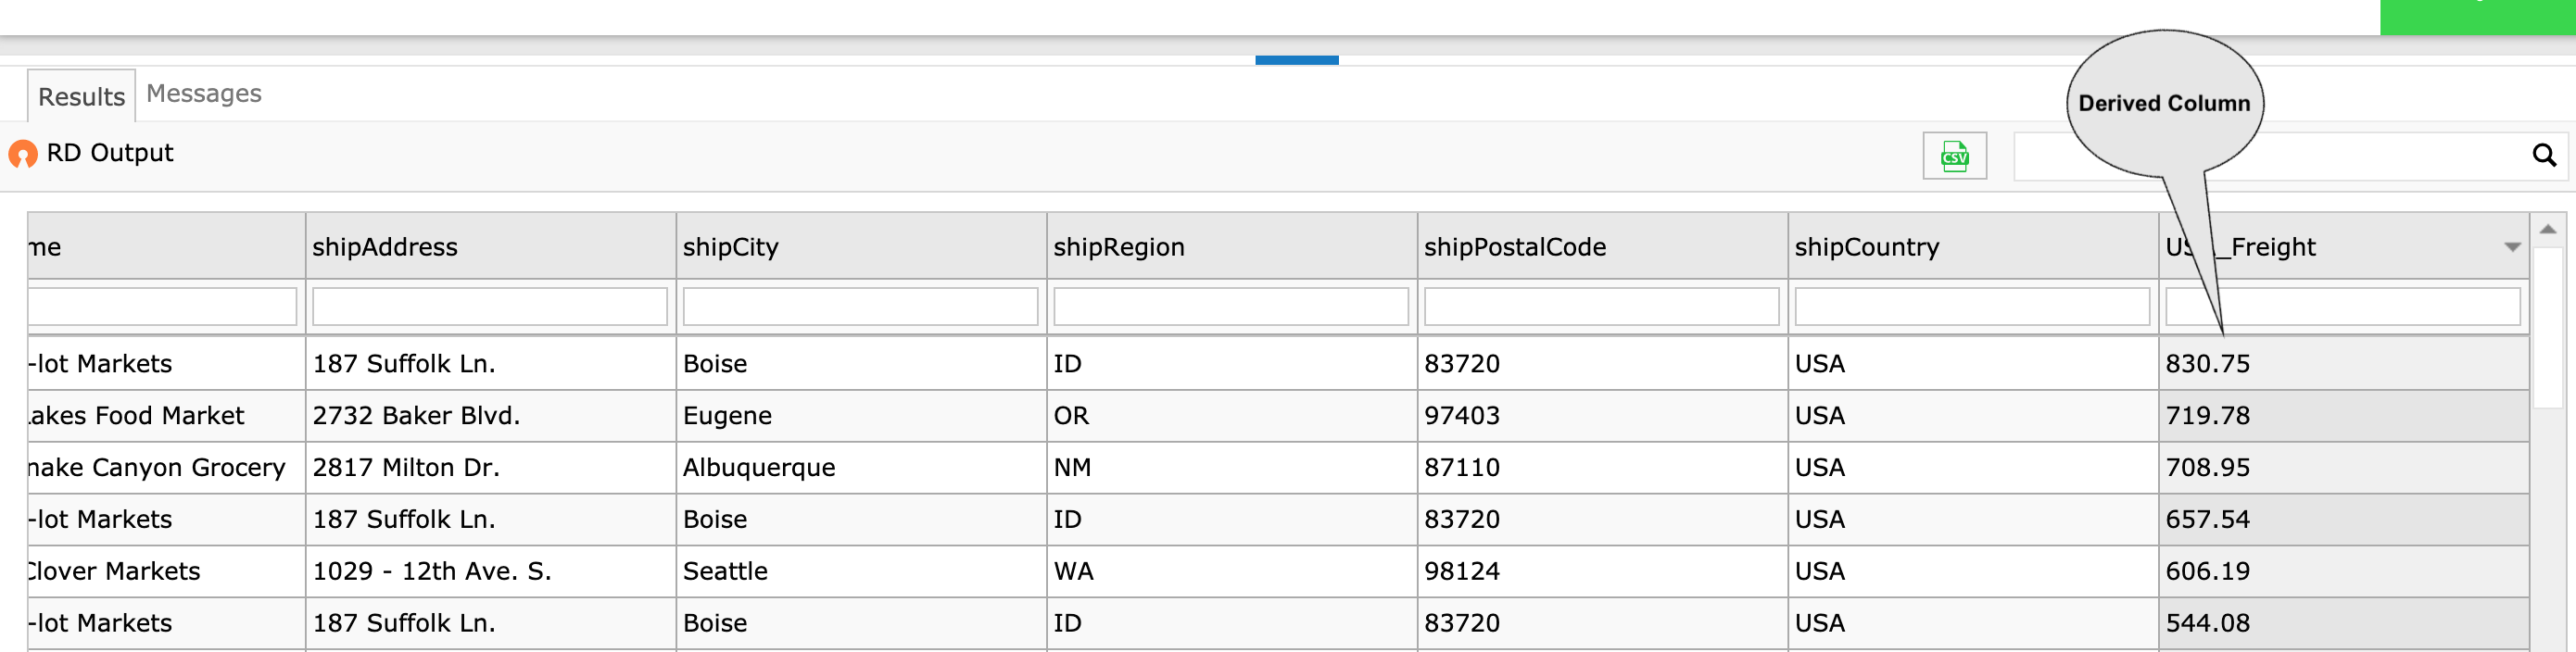Click the shipRegion column header
Image resolution: width=2576 pixels, height=652 pixels.
(1118, 246)
